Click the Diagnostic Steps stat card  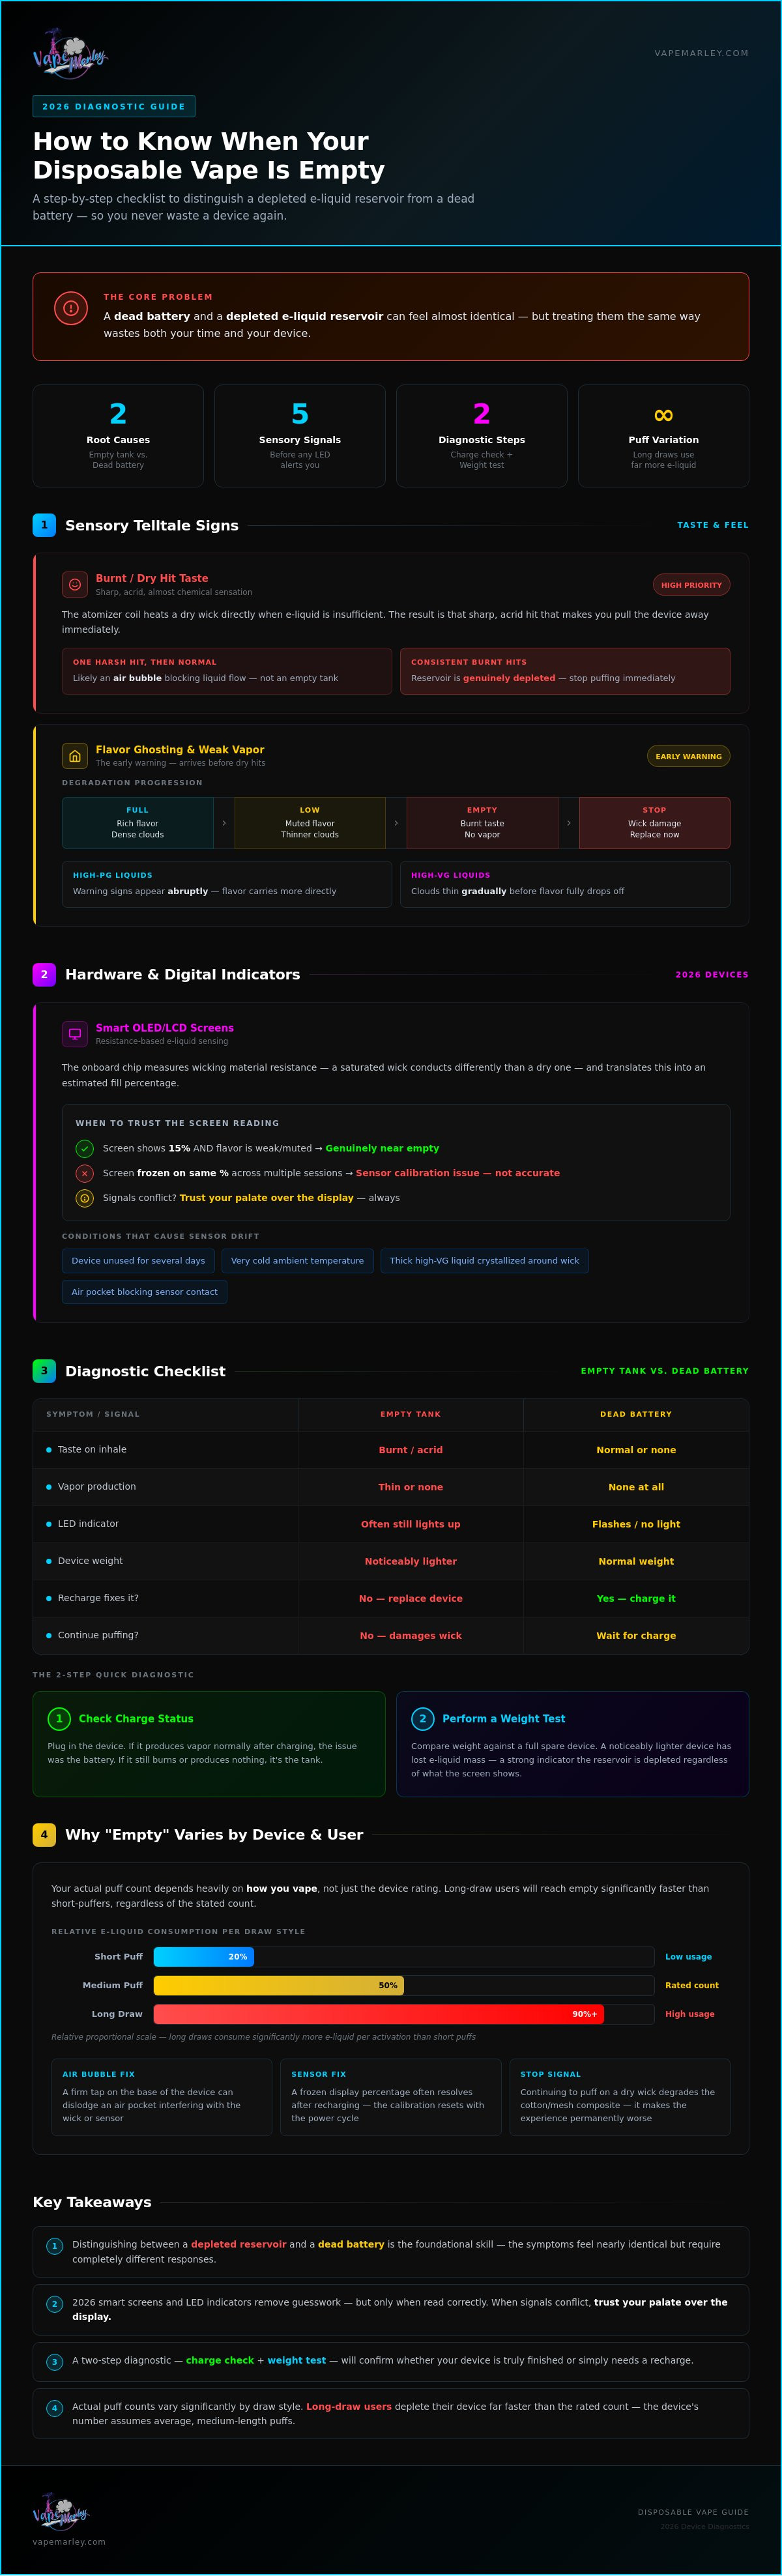(x=482, y=436)
